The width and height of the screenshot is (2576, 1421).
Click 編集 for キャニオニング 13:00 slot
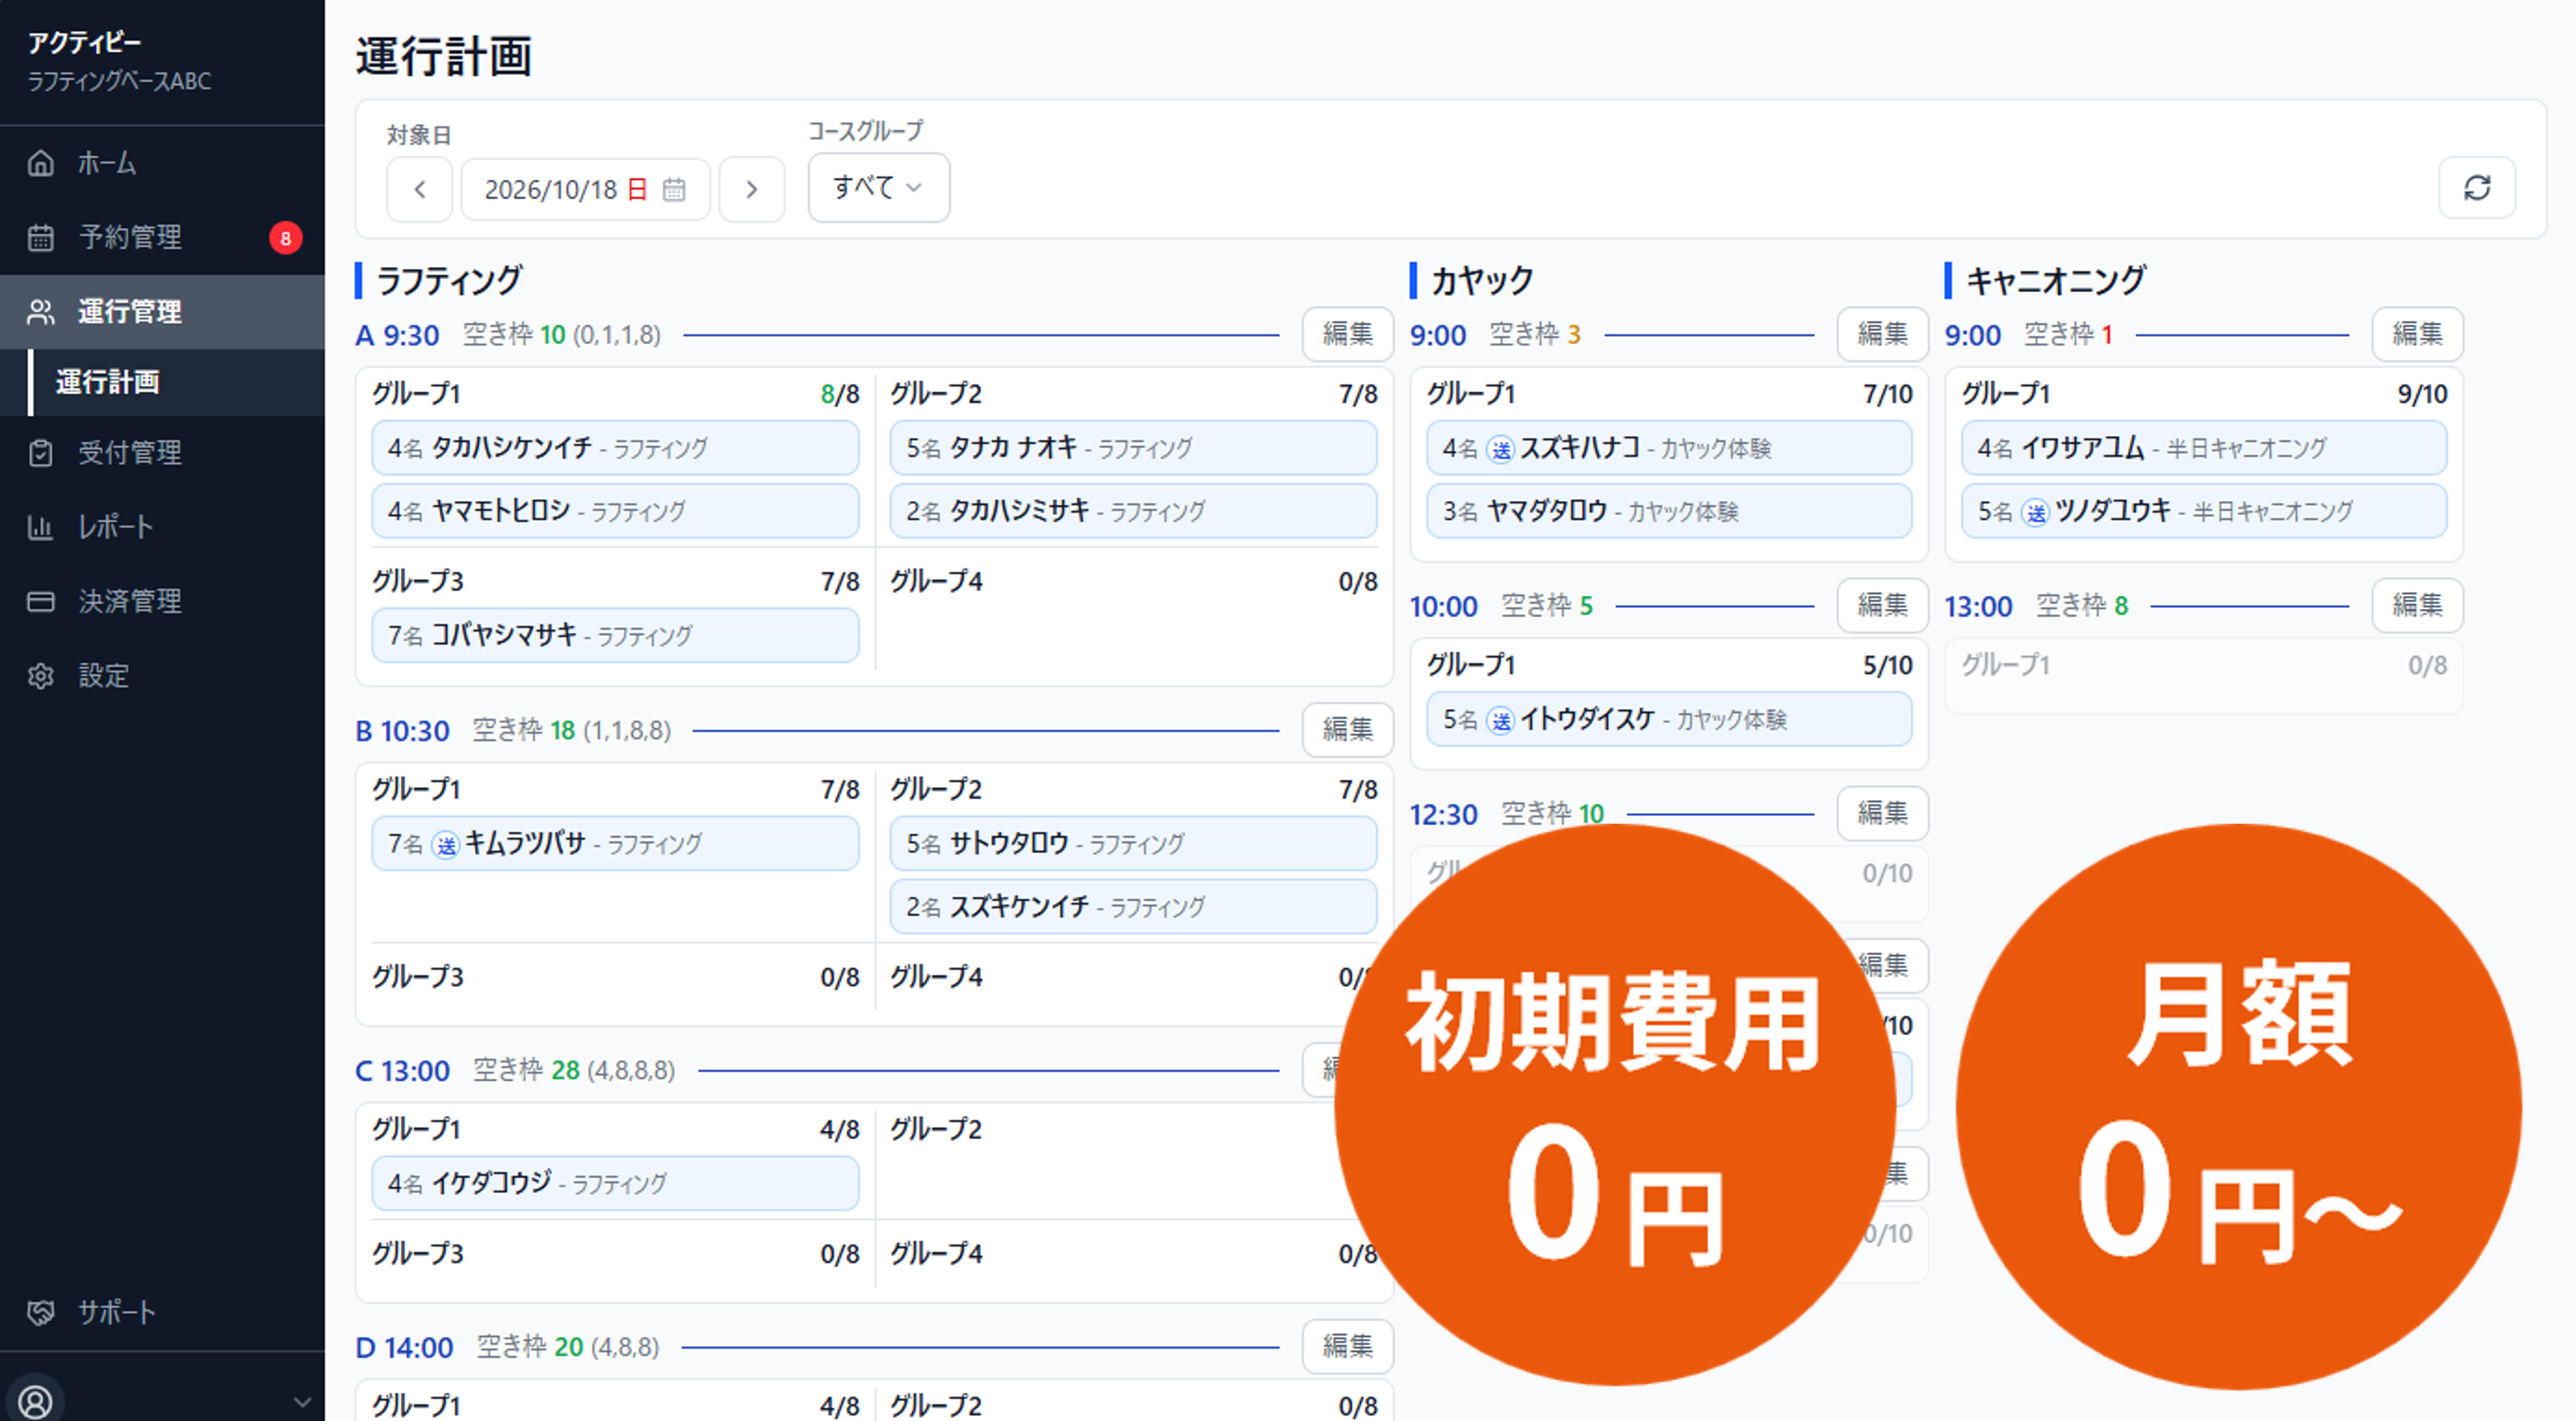coord(2417,605)
